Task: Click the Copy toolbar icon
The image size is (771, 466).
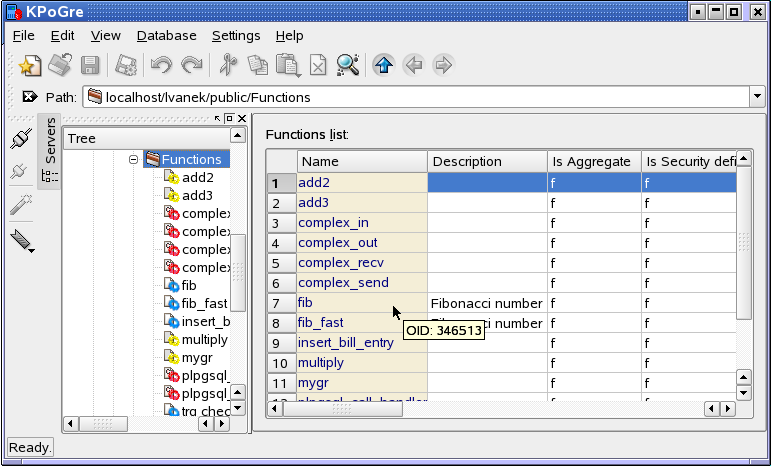Action: click(258, 66)
